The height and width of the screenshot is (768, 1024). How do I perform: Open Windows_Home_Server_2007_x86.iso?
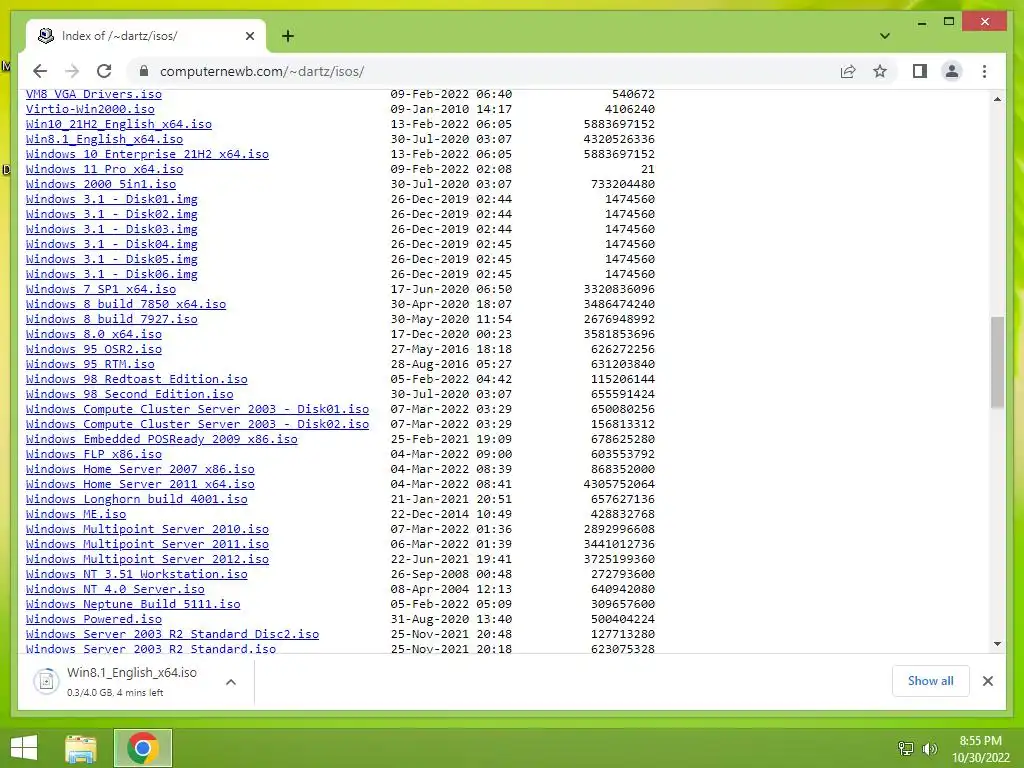coord(140,470)
